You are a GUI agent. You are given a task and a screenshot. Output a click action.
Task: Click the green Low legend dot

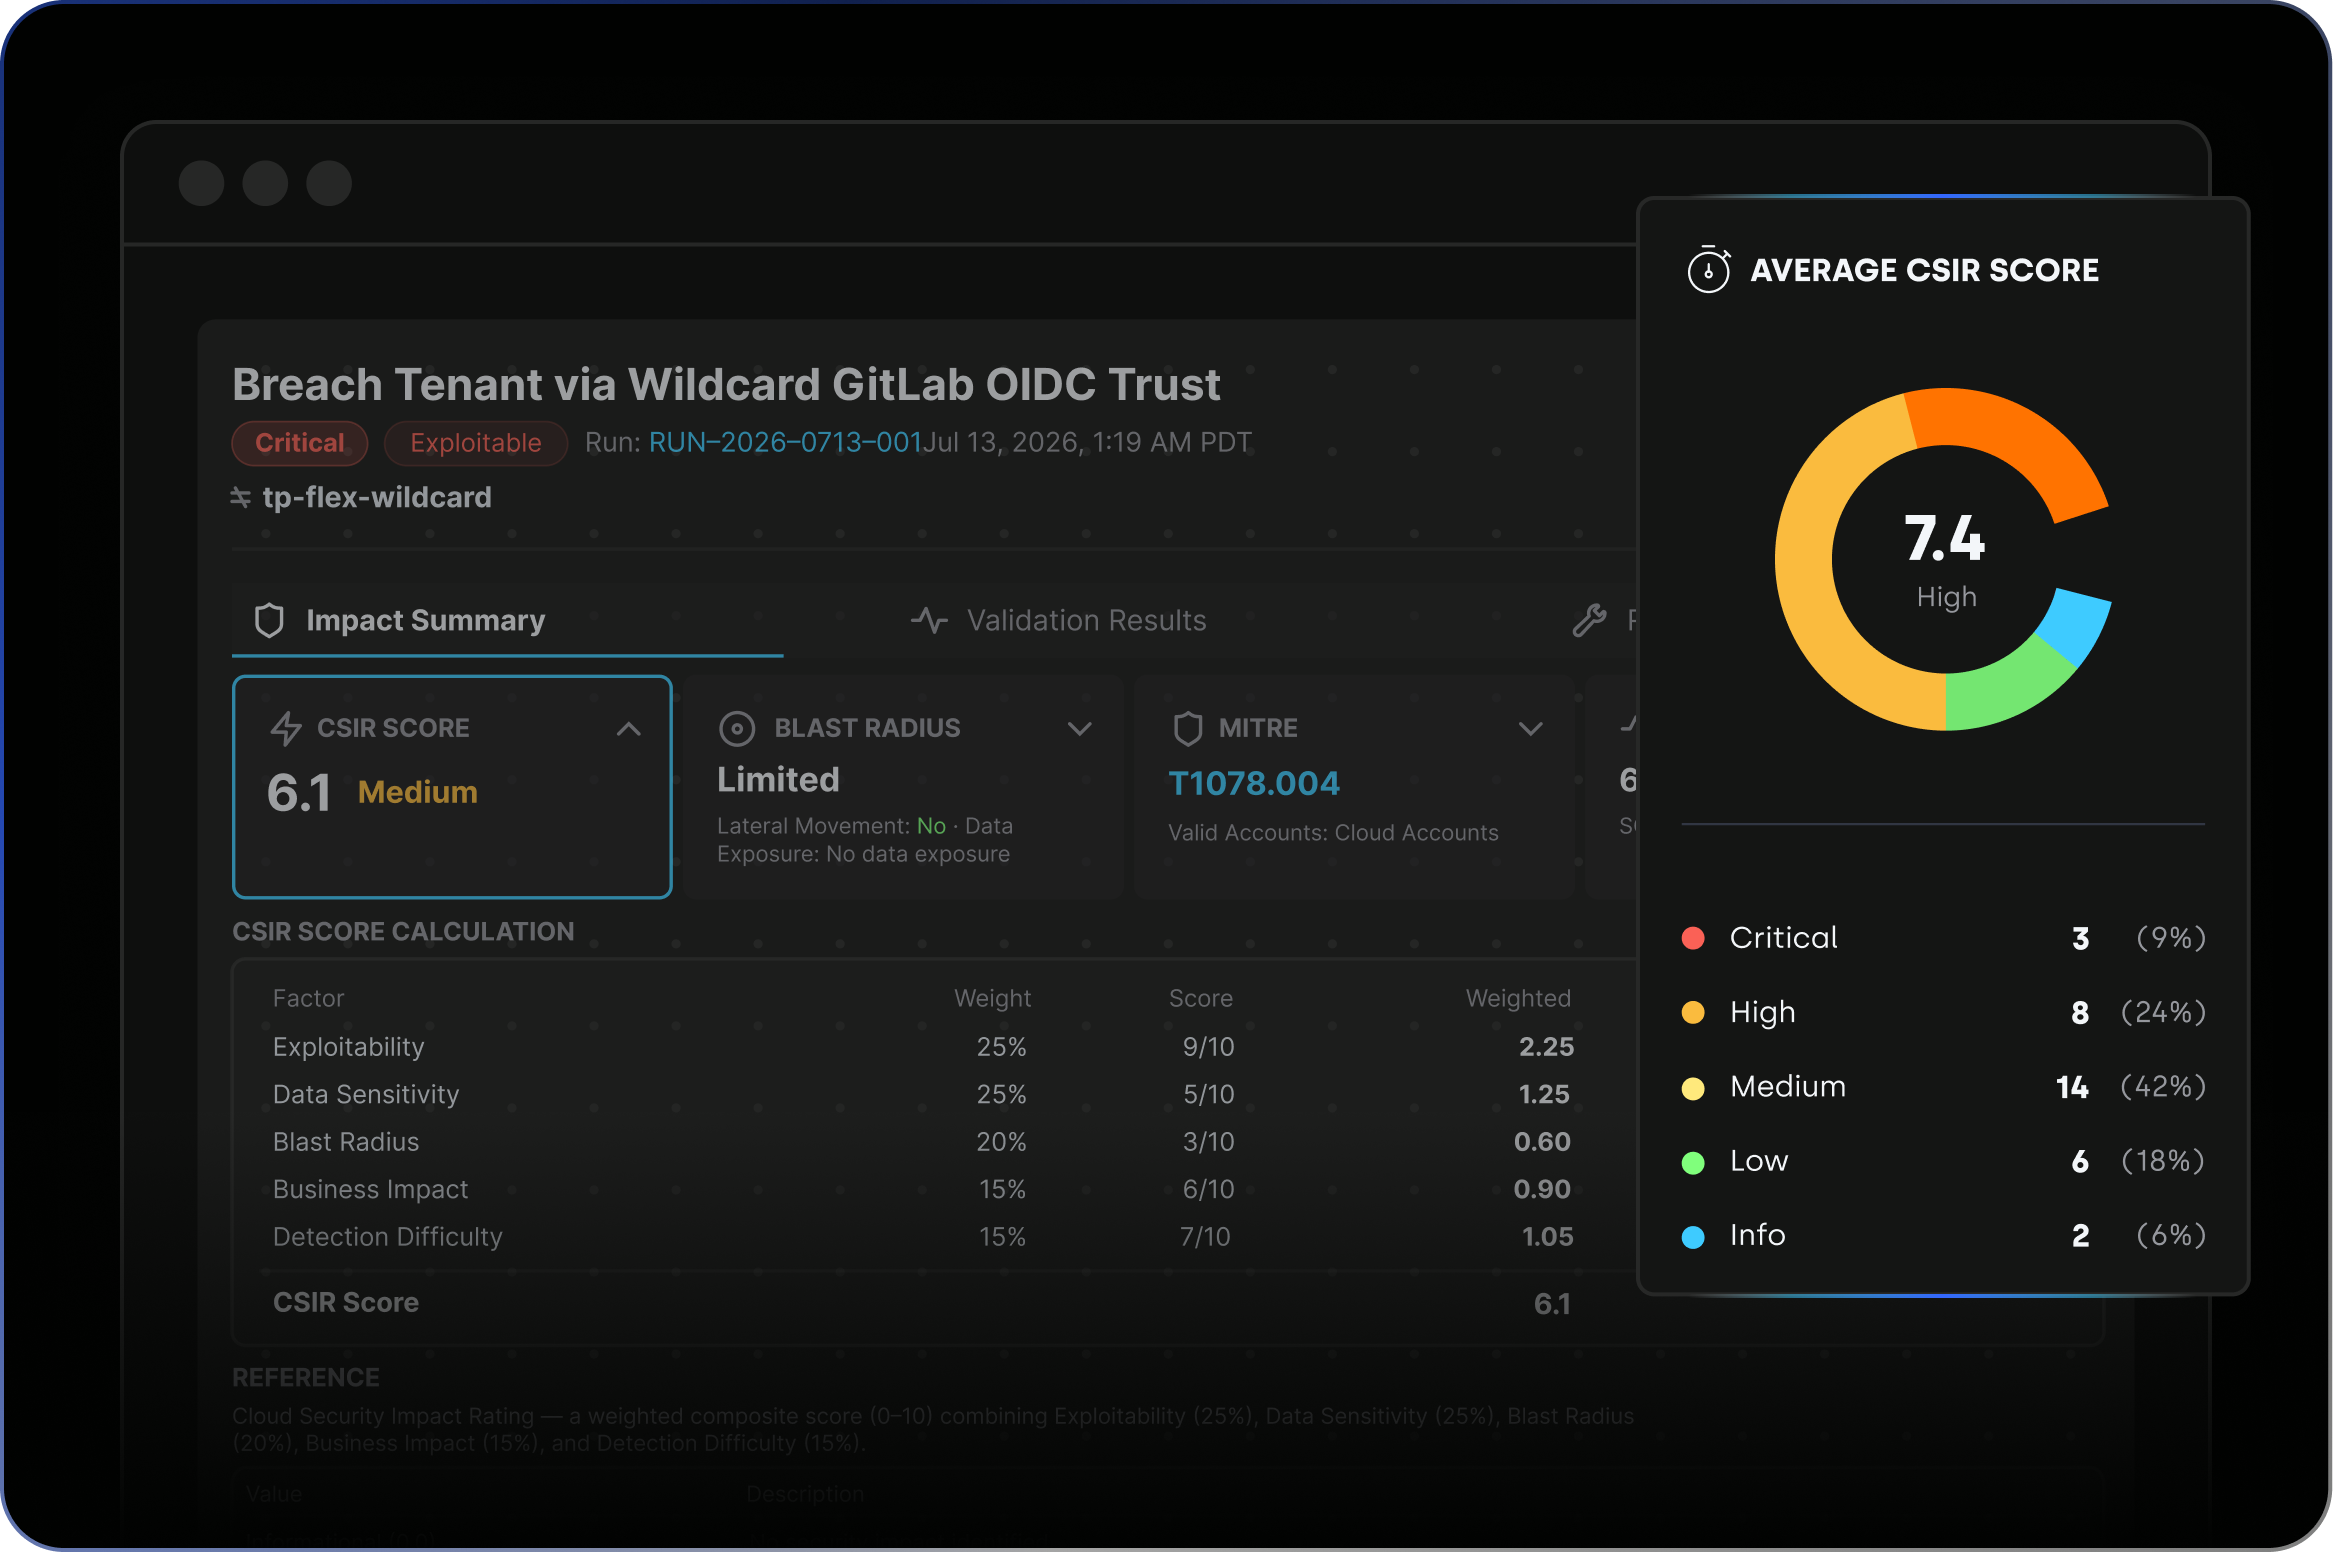click(x=1693, y=1162)
